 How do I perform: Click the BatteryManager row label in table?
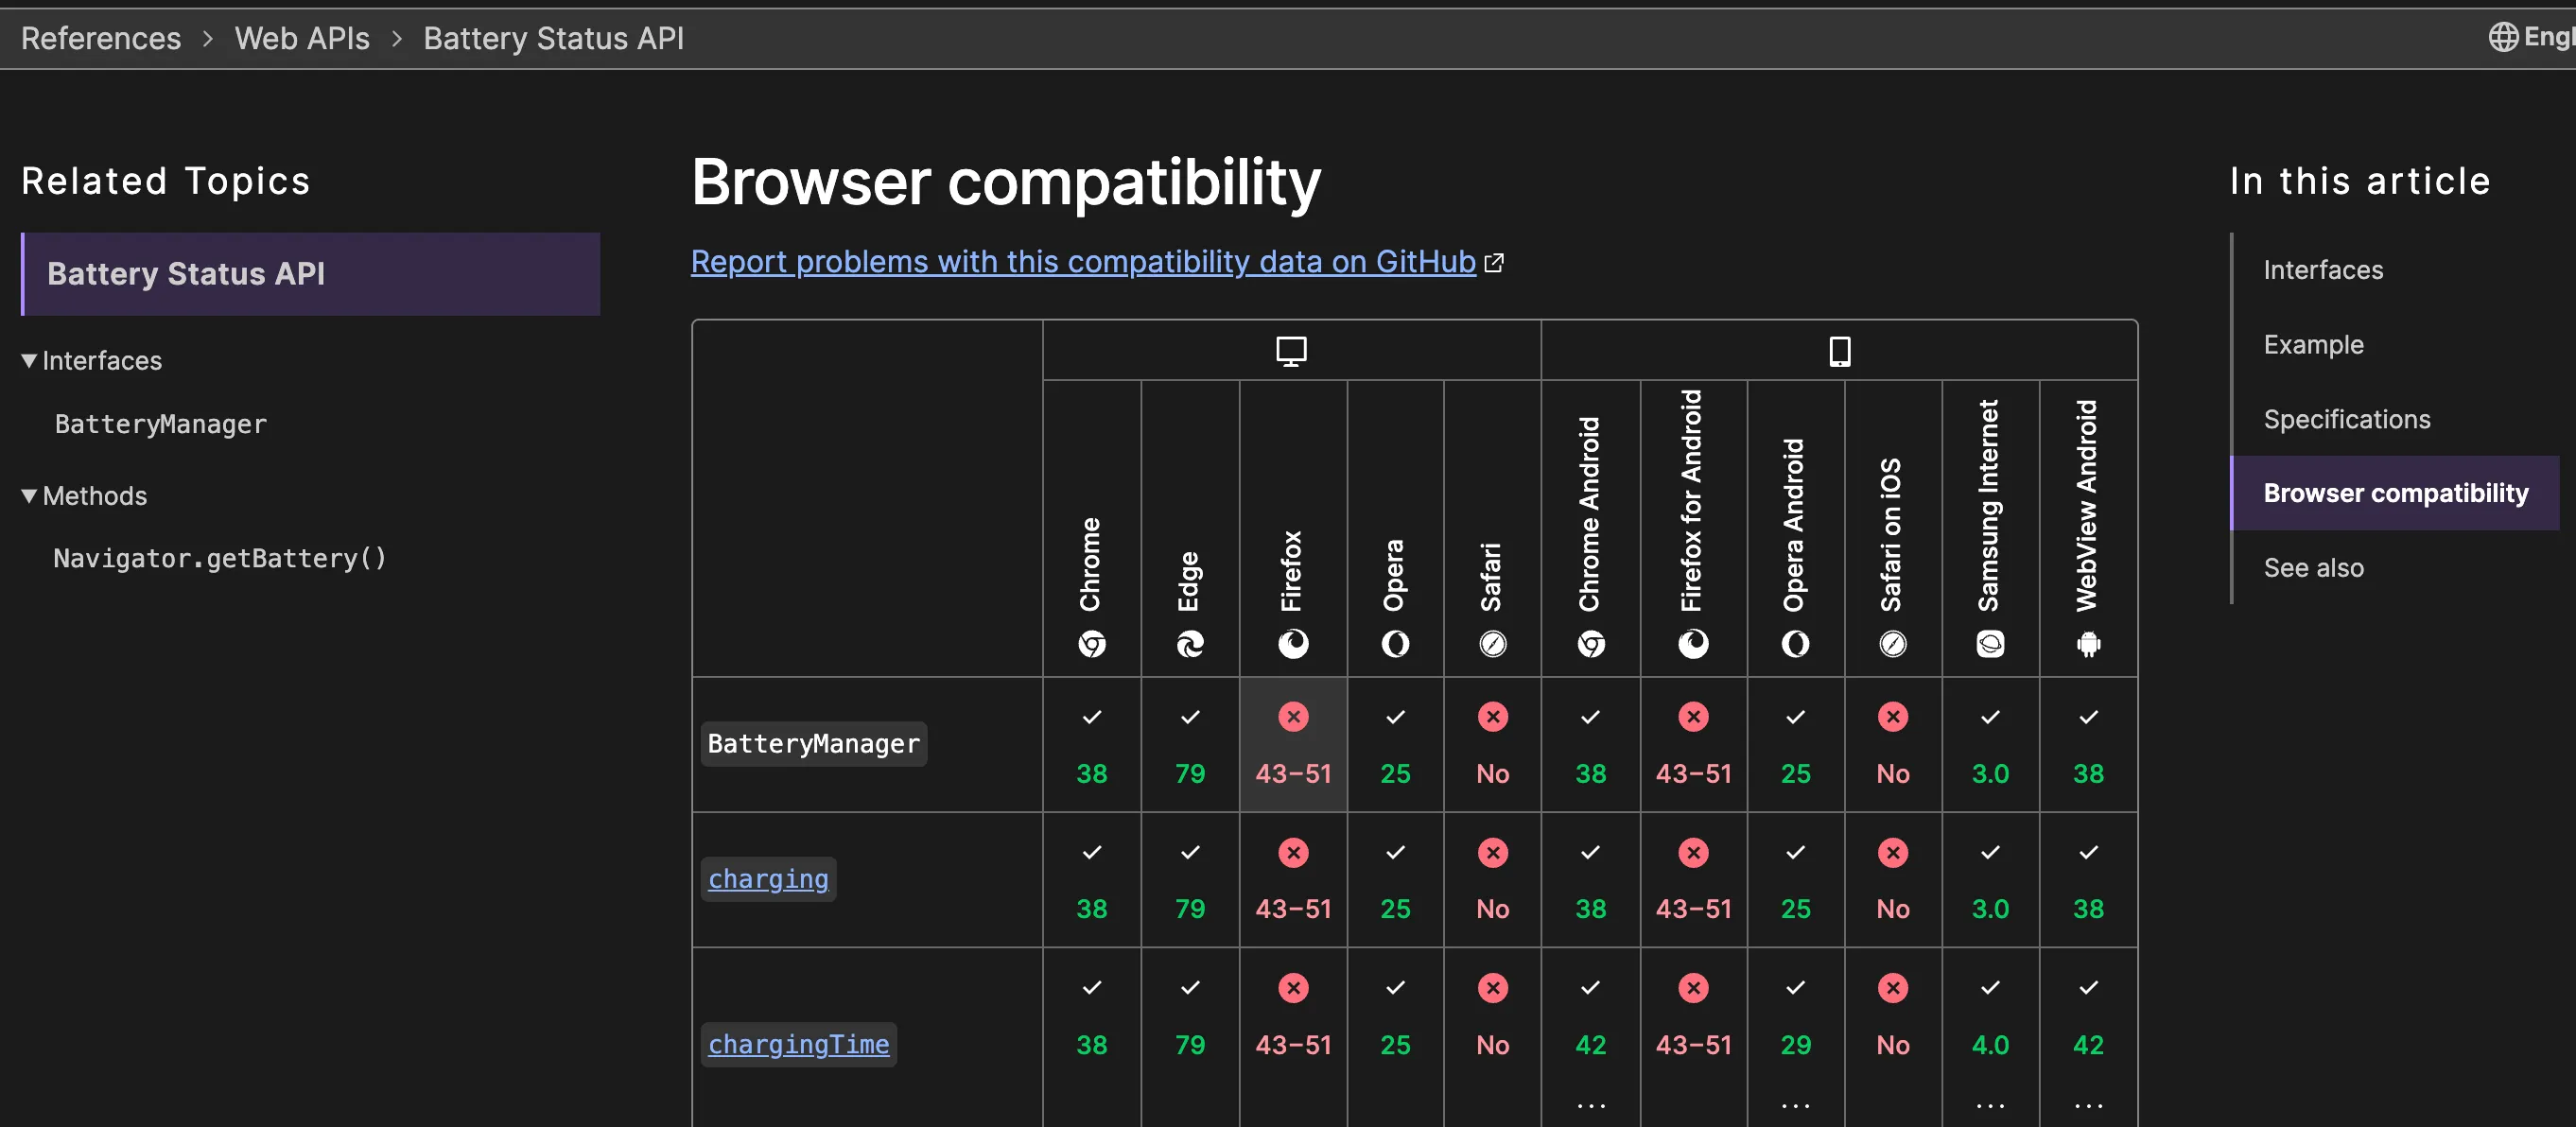[x=813, y=744]
